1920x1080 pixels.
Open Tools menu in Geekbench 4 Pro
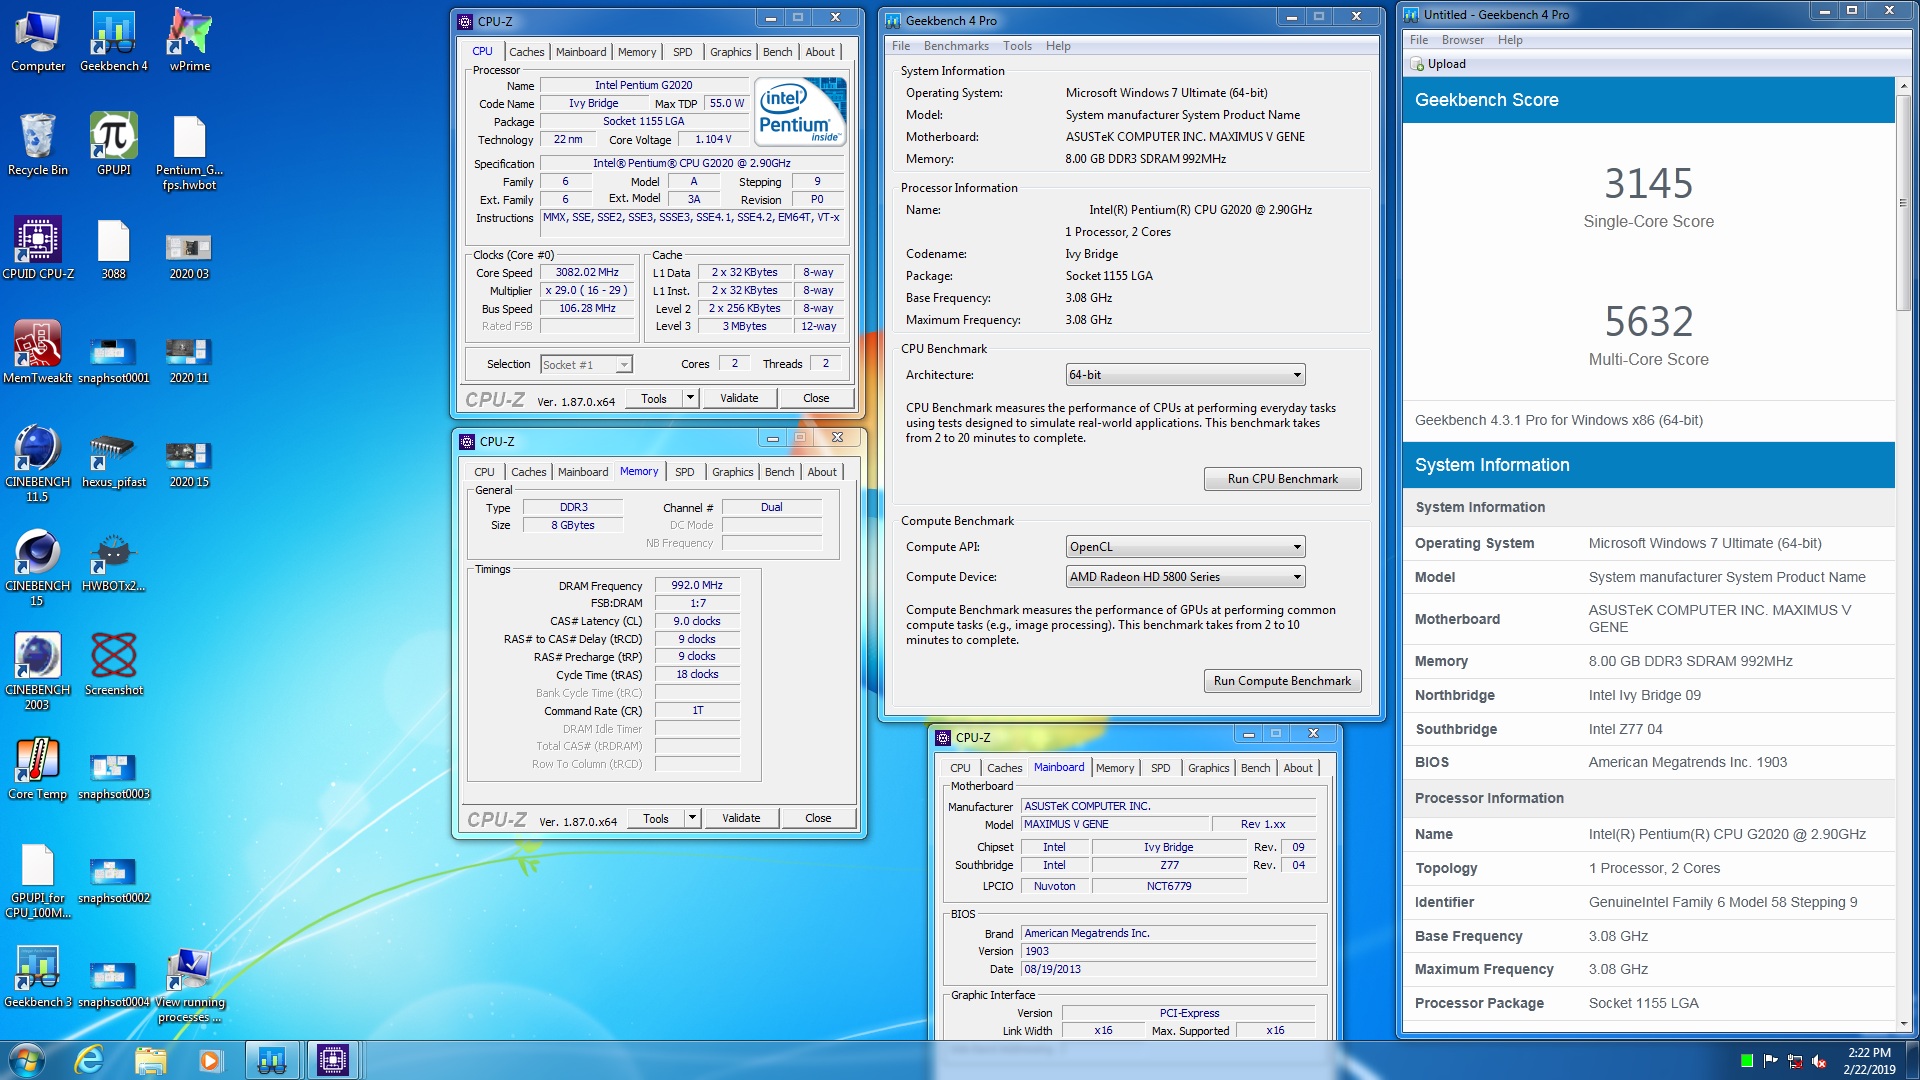[x=1017, y=46]
